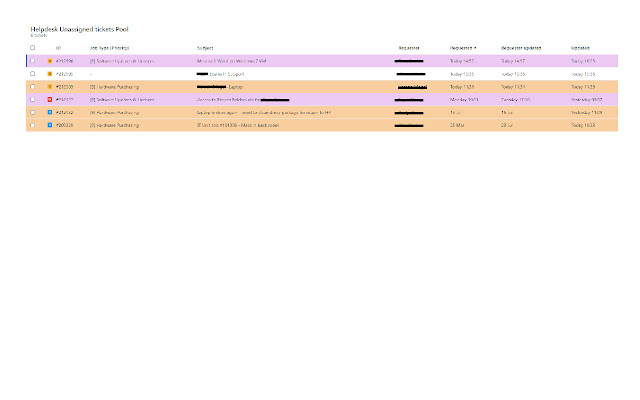The image size is (640, 400).
Task: Click the redacted requester on the white Support row
Action: 411,74
